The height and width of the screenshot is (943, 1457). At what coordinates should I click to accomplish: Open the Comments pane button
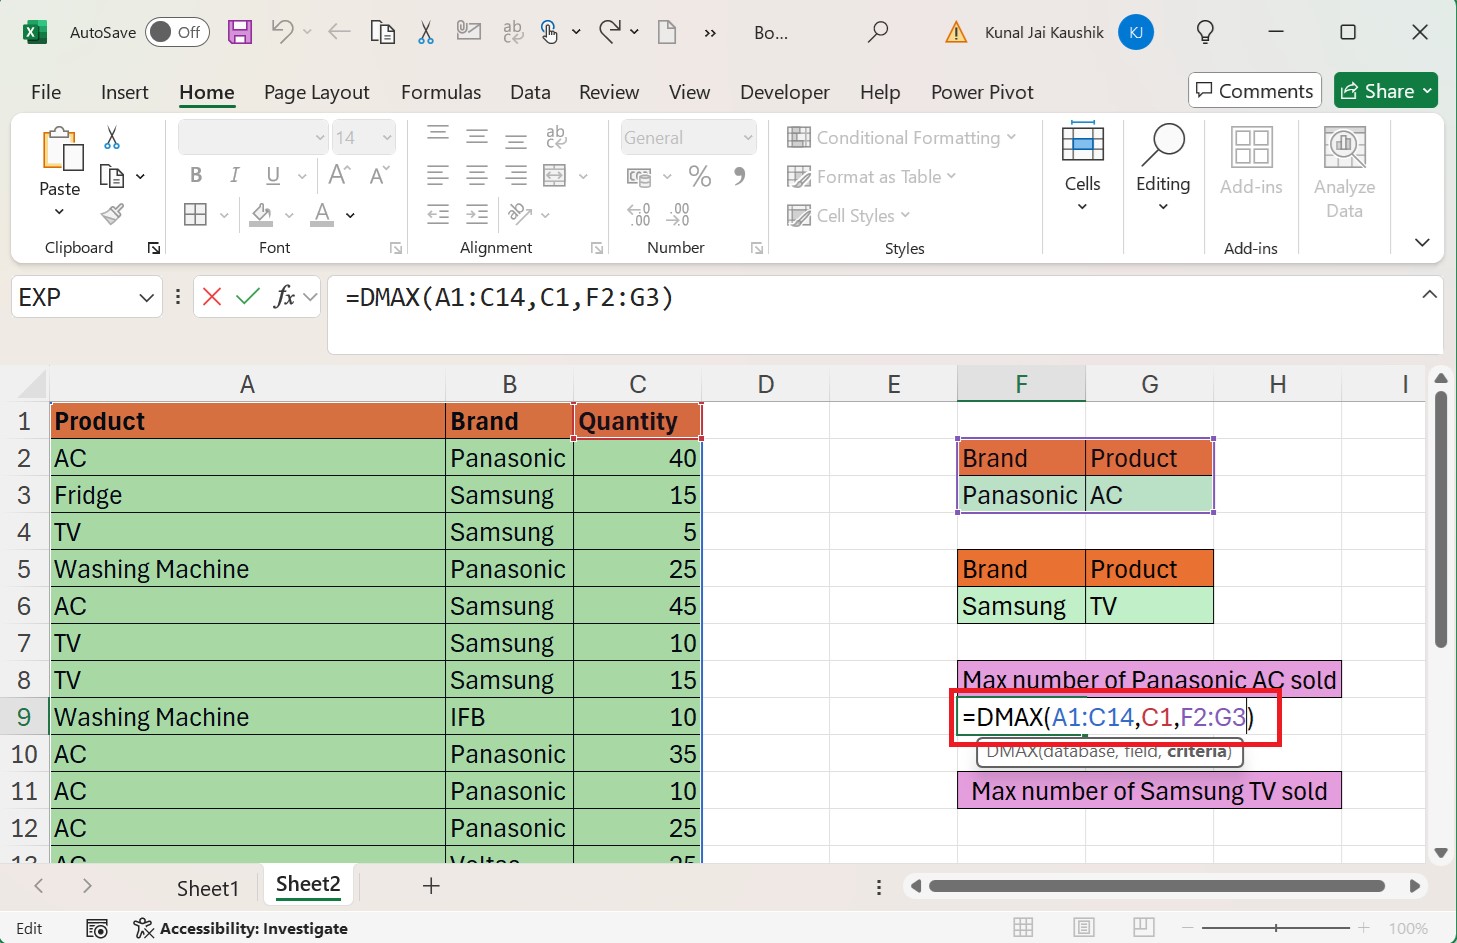(1254, 91)
